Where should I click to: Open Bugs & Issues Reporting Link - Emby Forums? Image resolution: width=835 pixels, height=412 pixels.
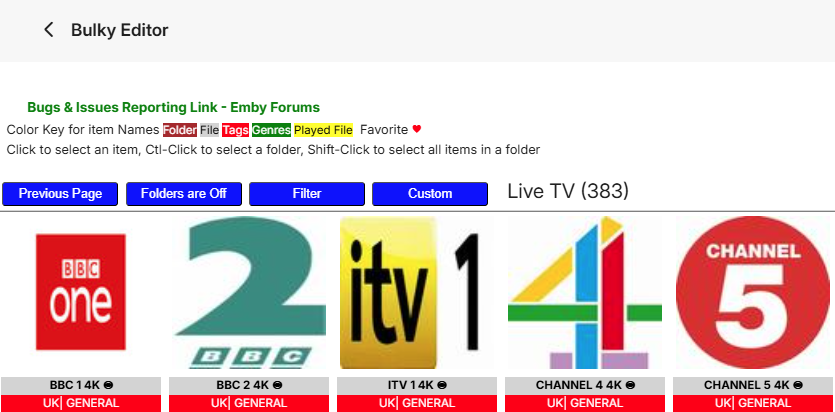pos(174,108)
